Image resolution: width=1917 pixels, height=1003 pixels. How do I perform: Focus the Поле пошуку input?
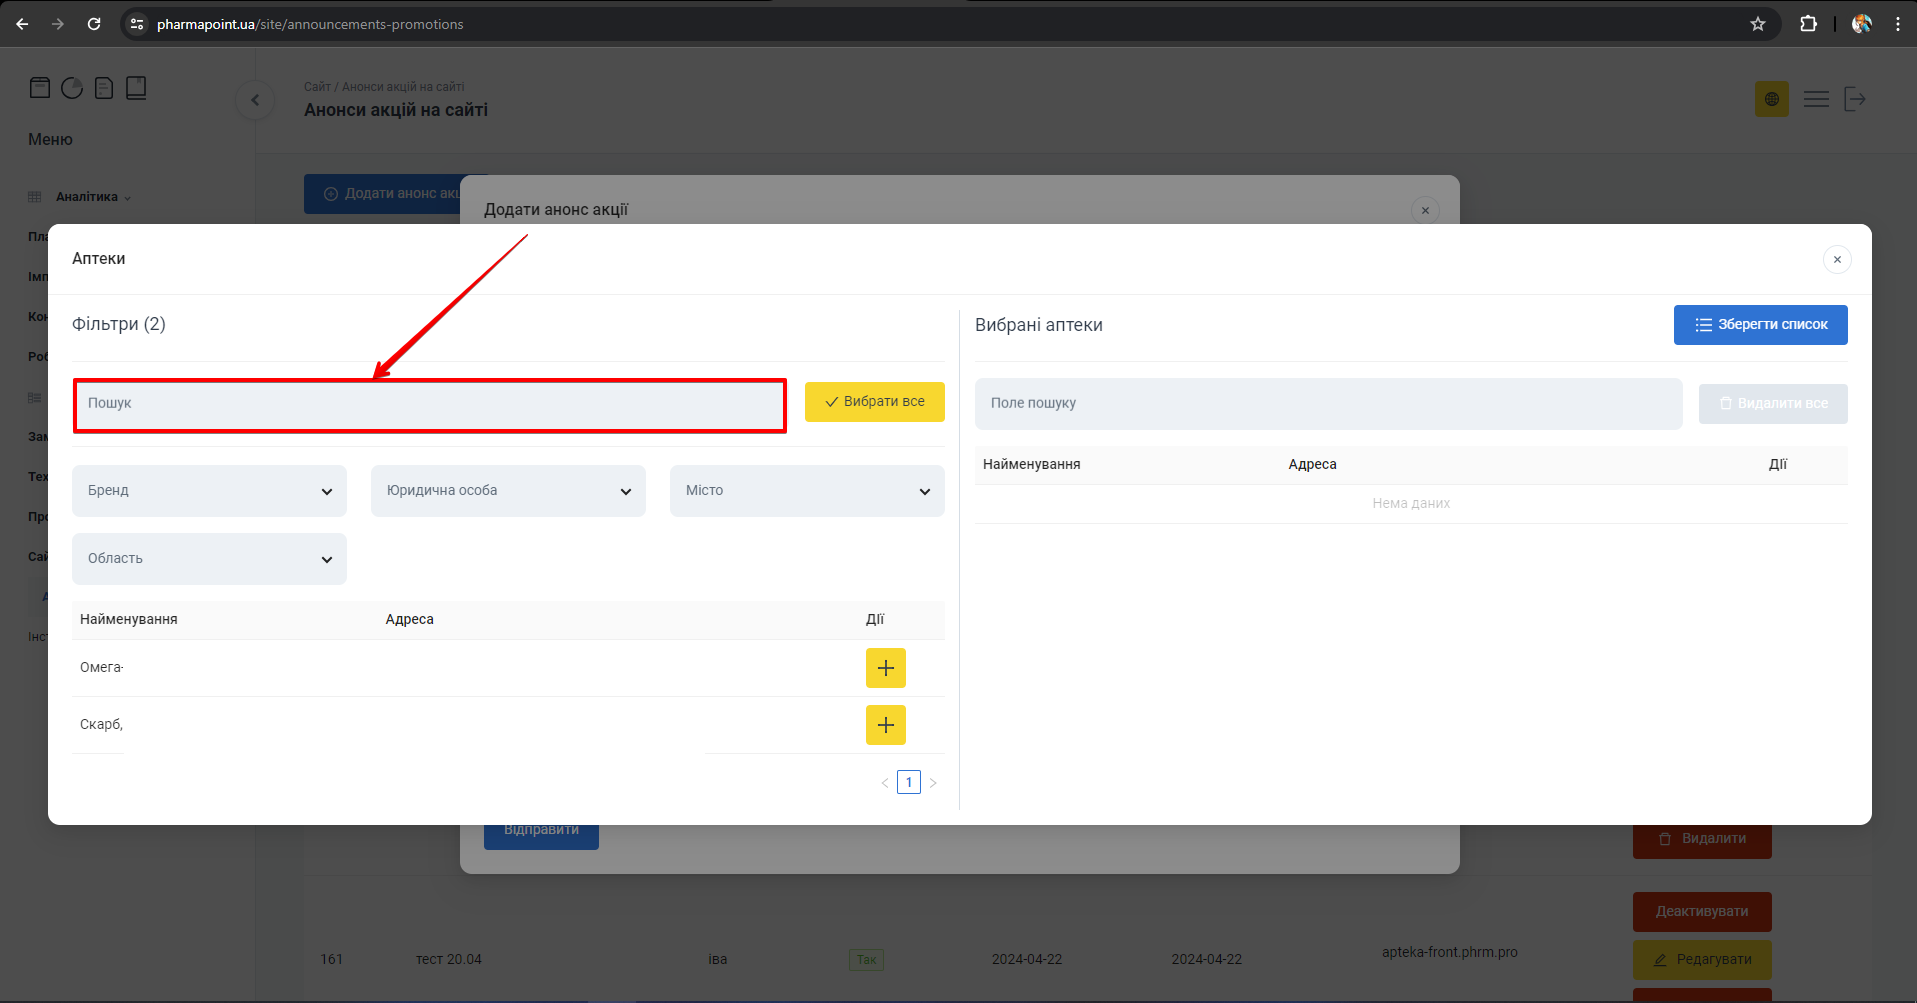tap(1327, 404)
